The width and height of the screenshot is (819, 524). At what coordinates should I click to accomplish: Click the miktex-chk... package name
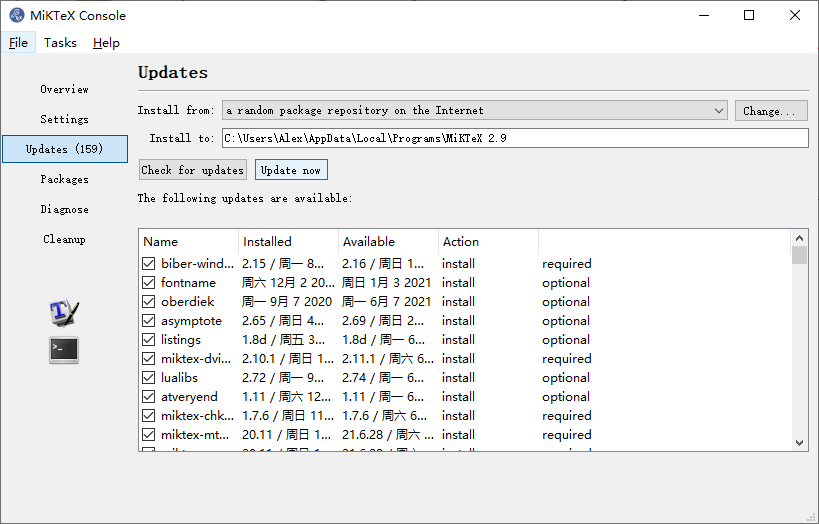197,416
